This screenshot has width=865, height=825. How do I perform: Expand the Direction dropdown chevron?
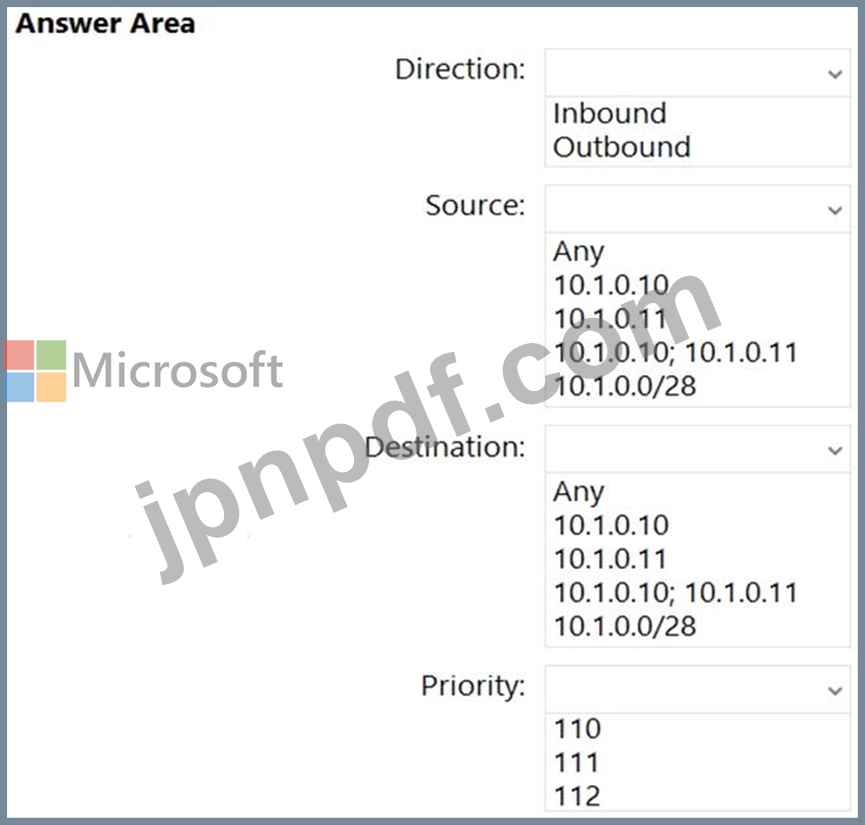pyautogui.click(x=835, y=74)
